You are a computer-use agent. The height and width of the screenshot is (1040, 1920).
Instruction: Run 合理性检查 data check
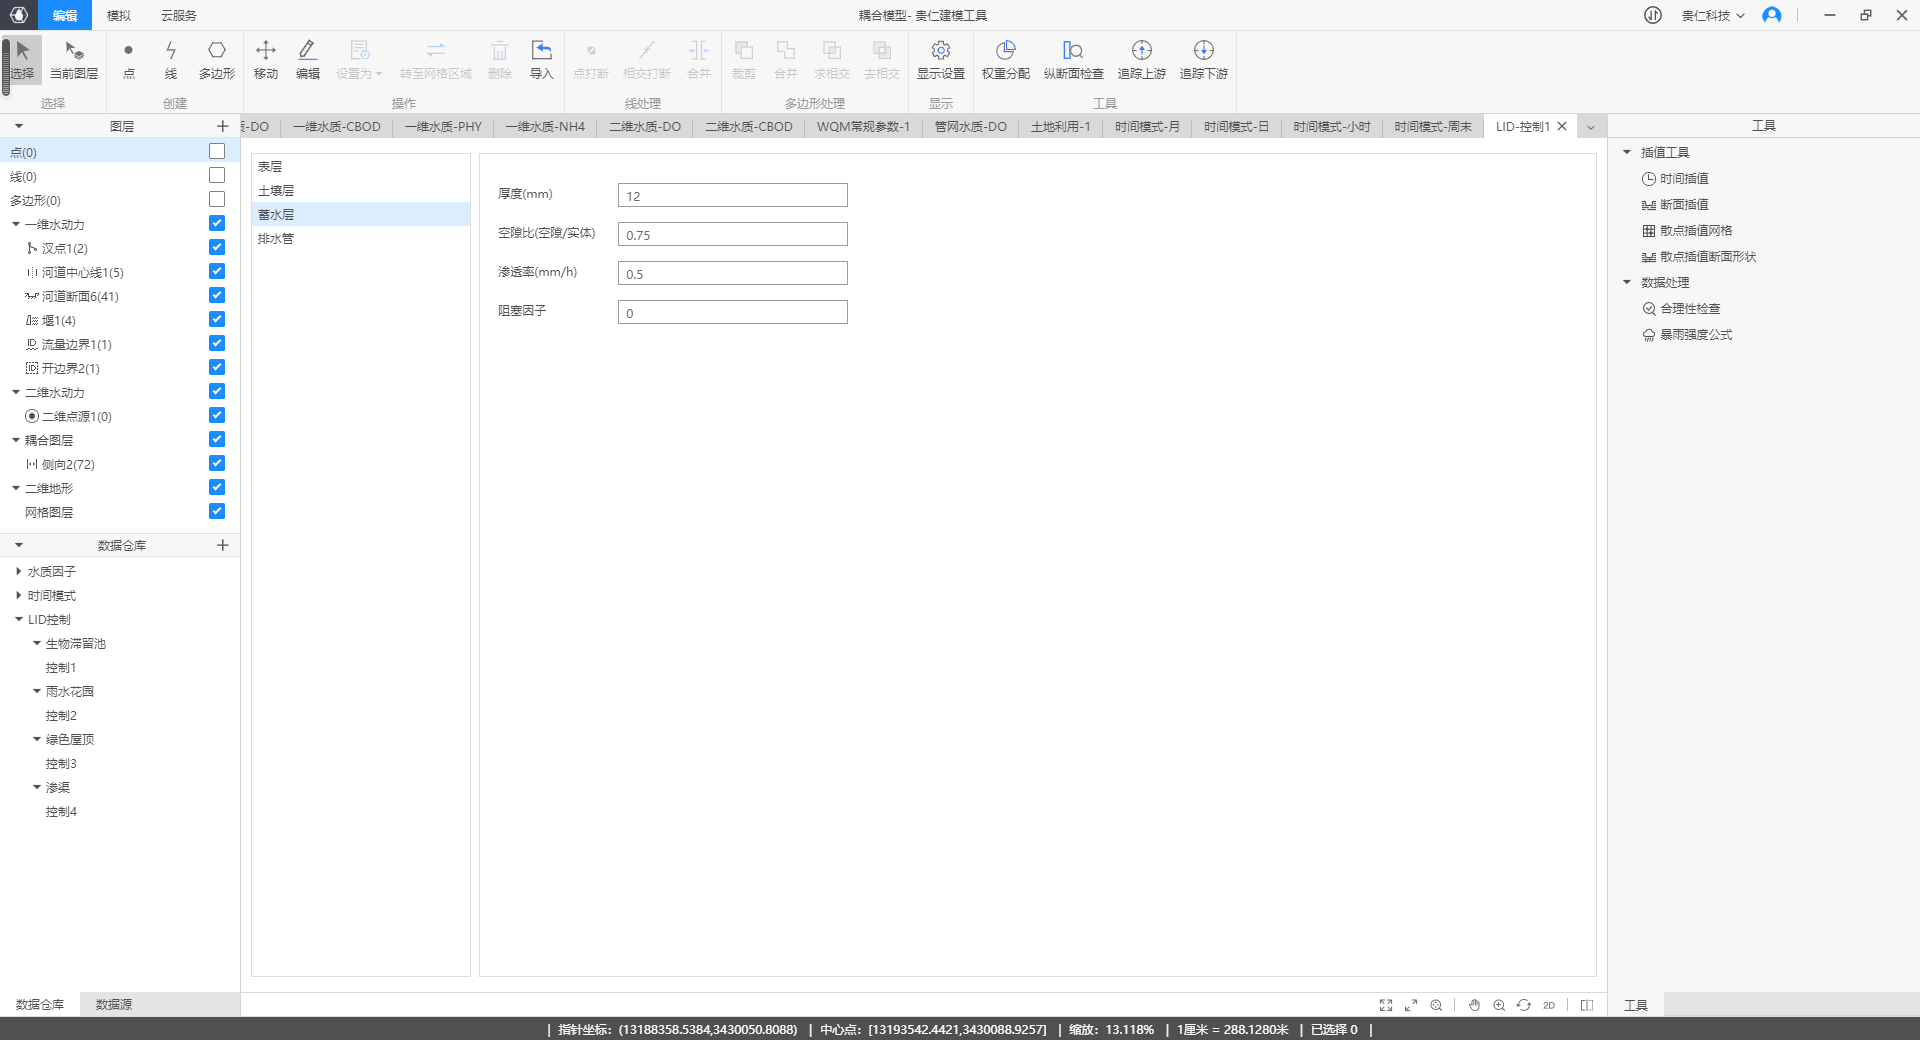pos(1681,309)
